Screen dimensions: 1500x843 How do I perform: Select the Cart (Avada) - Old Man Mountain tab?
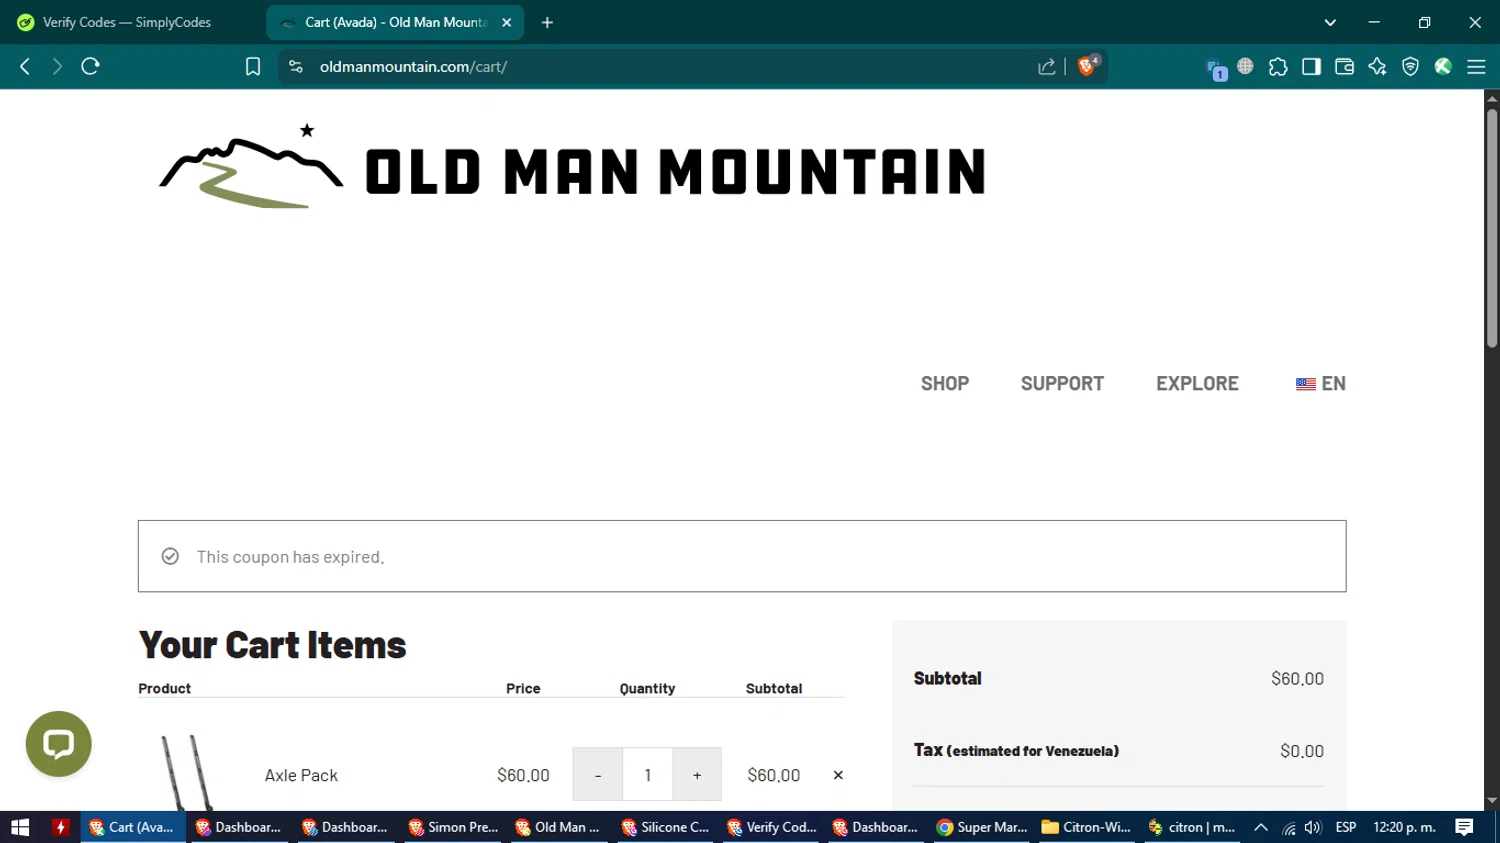(x=395, y=22)
